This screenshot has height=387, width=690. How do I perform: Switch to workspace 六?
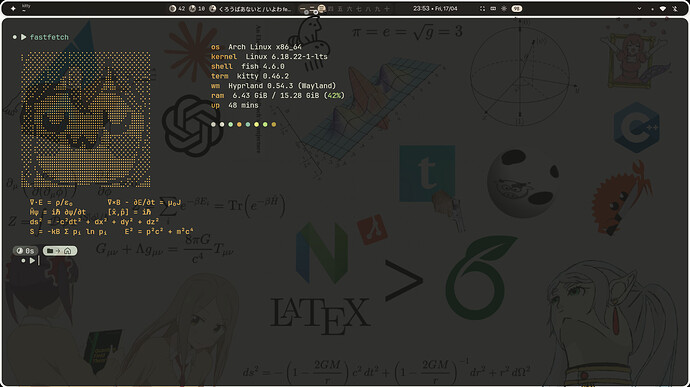tap(349, 9)
